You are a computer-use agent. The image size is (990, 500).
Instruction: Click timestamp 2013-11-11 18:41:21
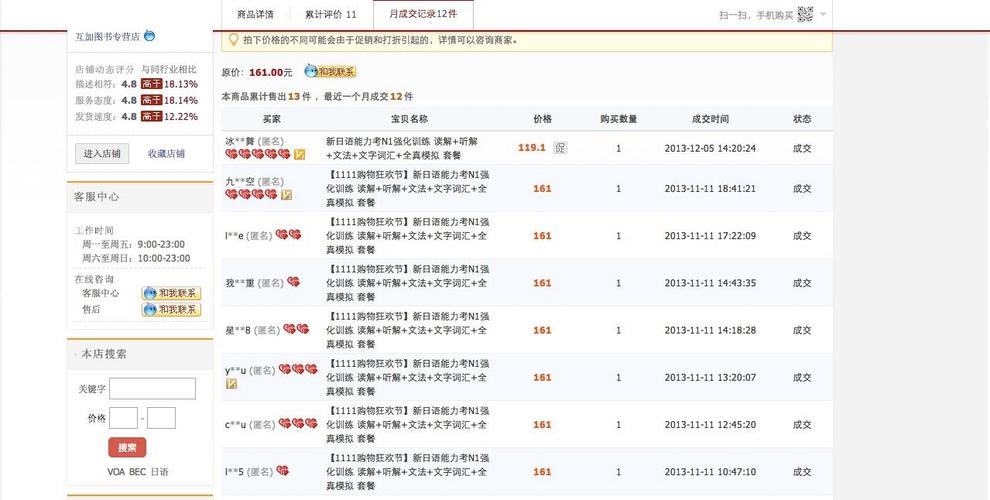pos(710,189)
